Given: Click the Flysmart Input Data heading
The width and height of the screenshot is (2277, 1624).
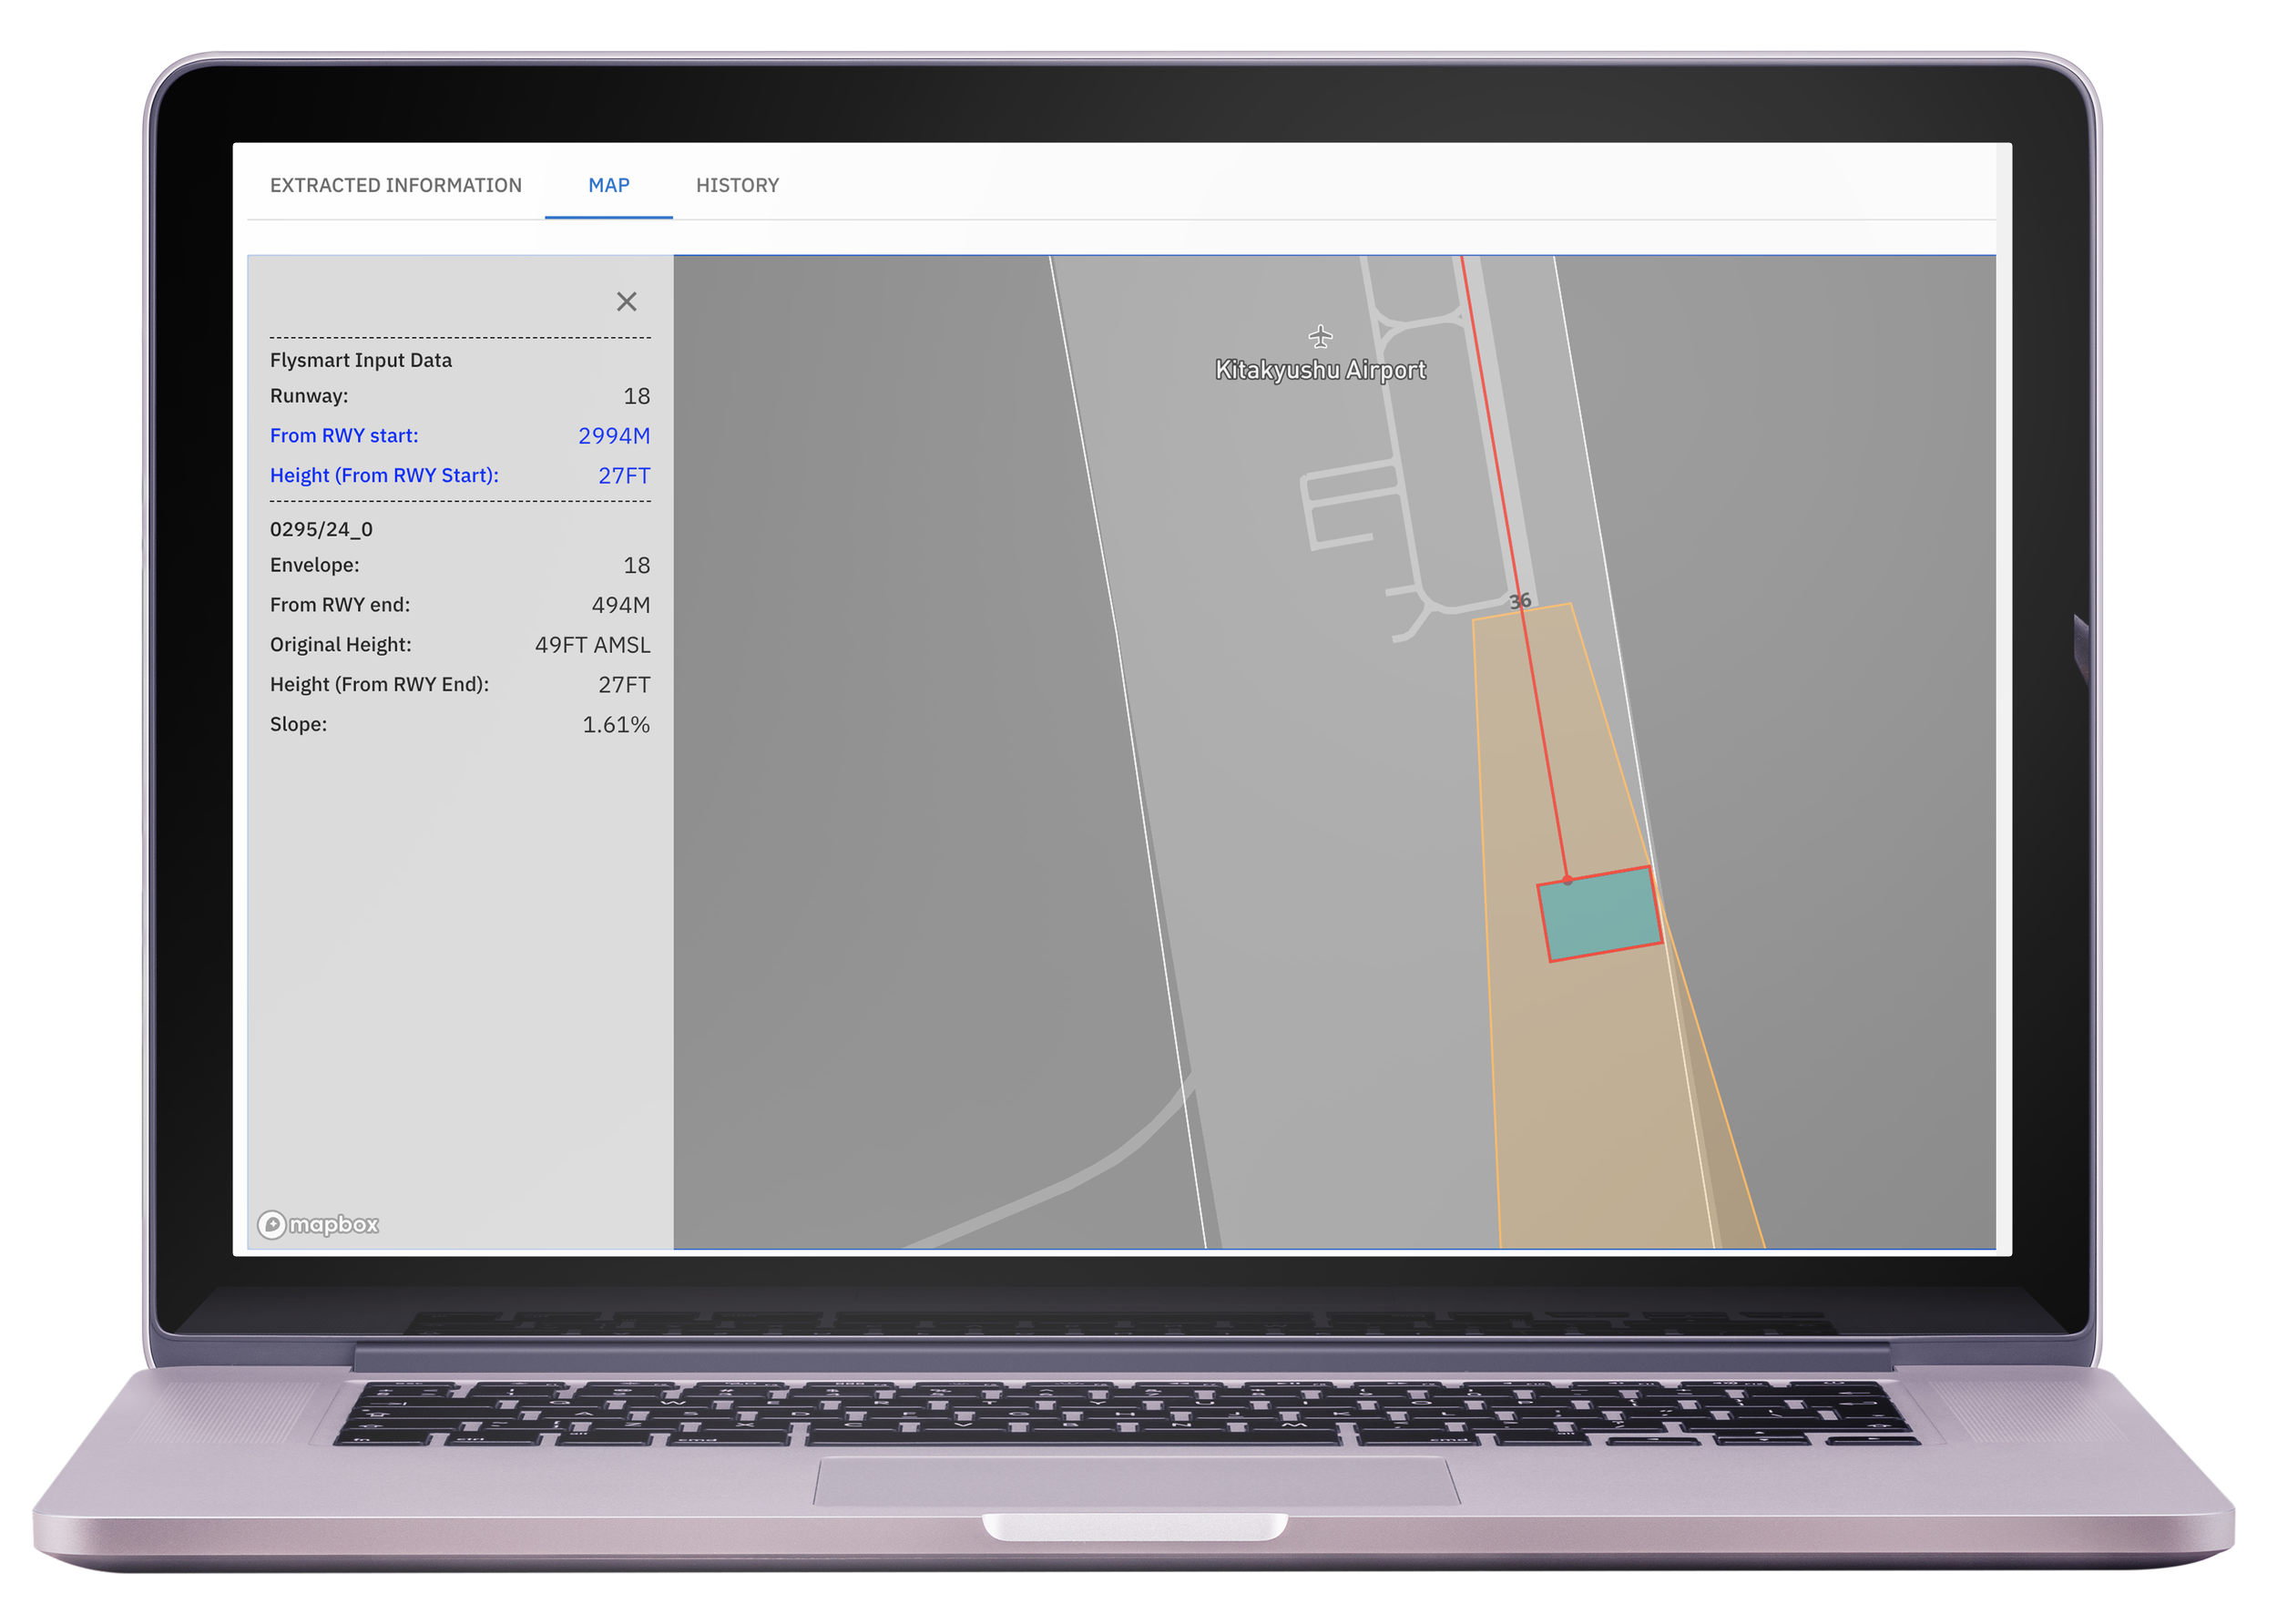Looking at the screenshot, I should (360, 360).
